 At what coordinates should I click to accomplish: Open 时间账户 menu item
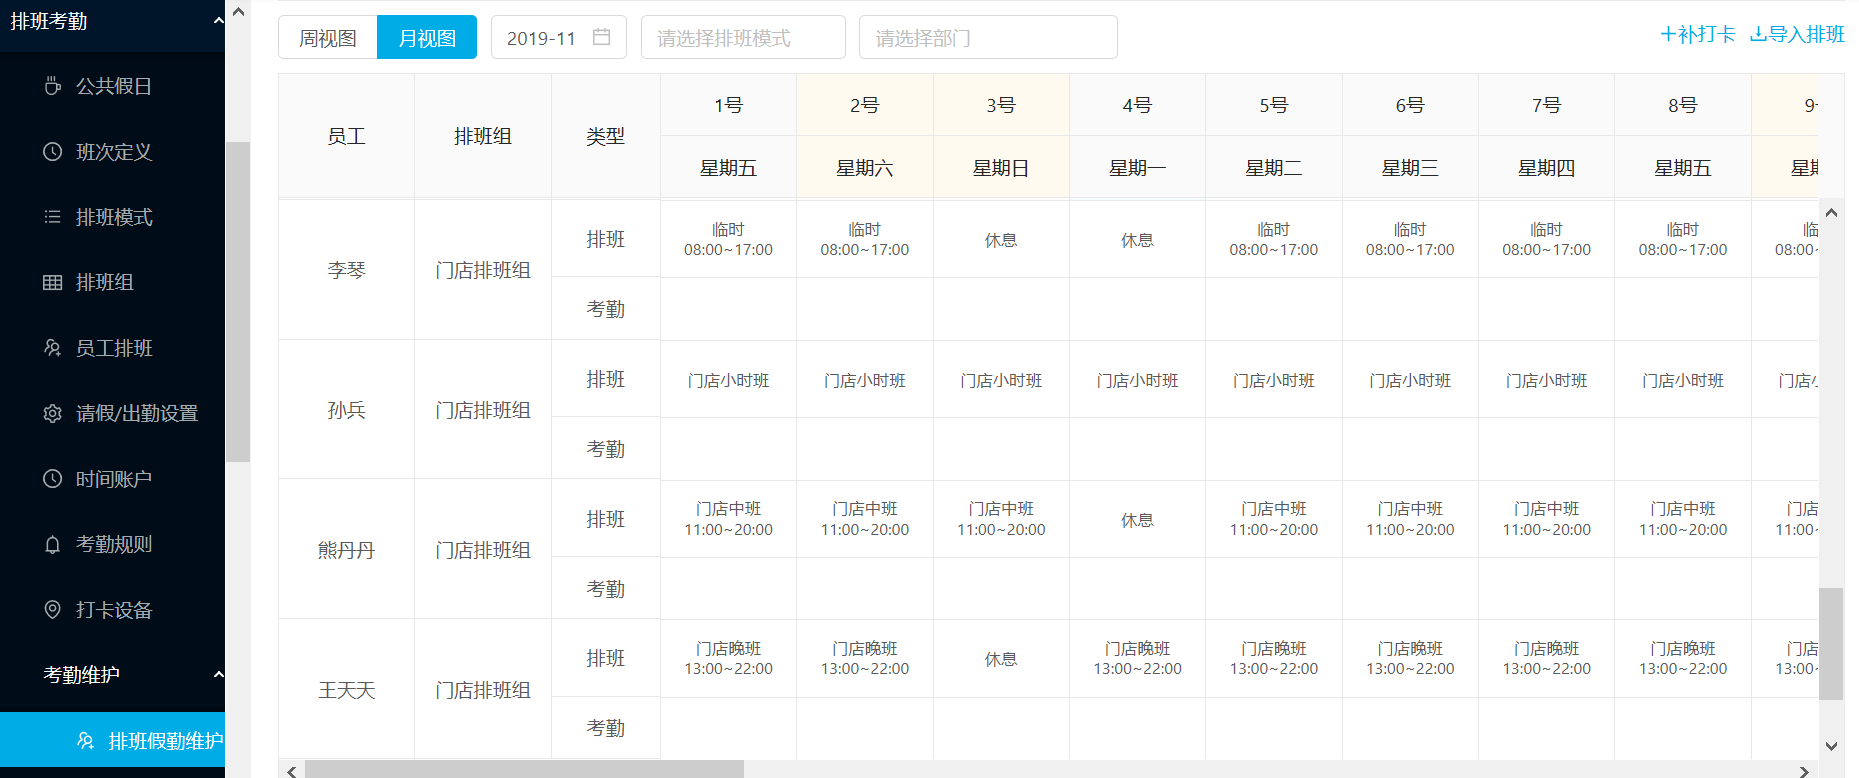tap(112, 479)
